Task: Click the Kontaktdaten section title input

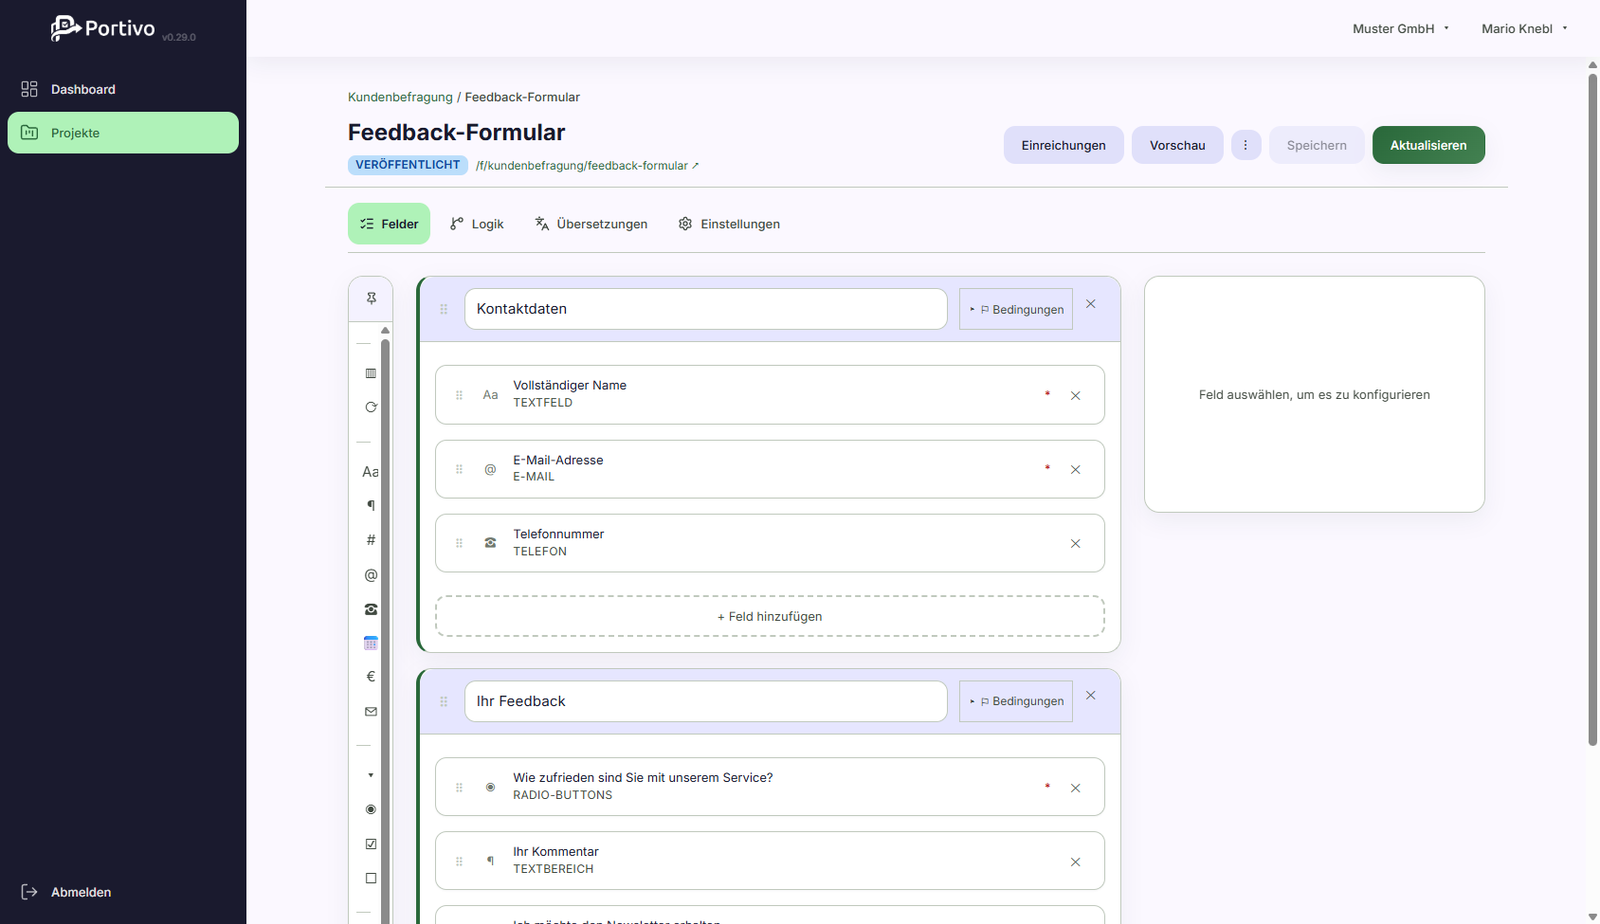Action: tap(705, 309)
